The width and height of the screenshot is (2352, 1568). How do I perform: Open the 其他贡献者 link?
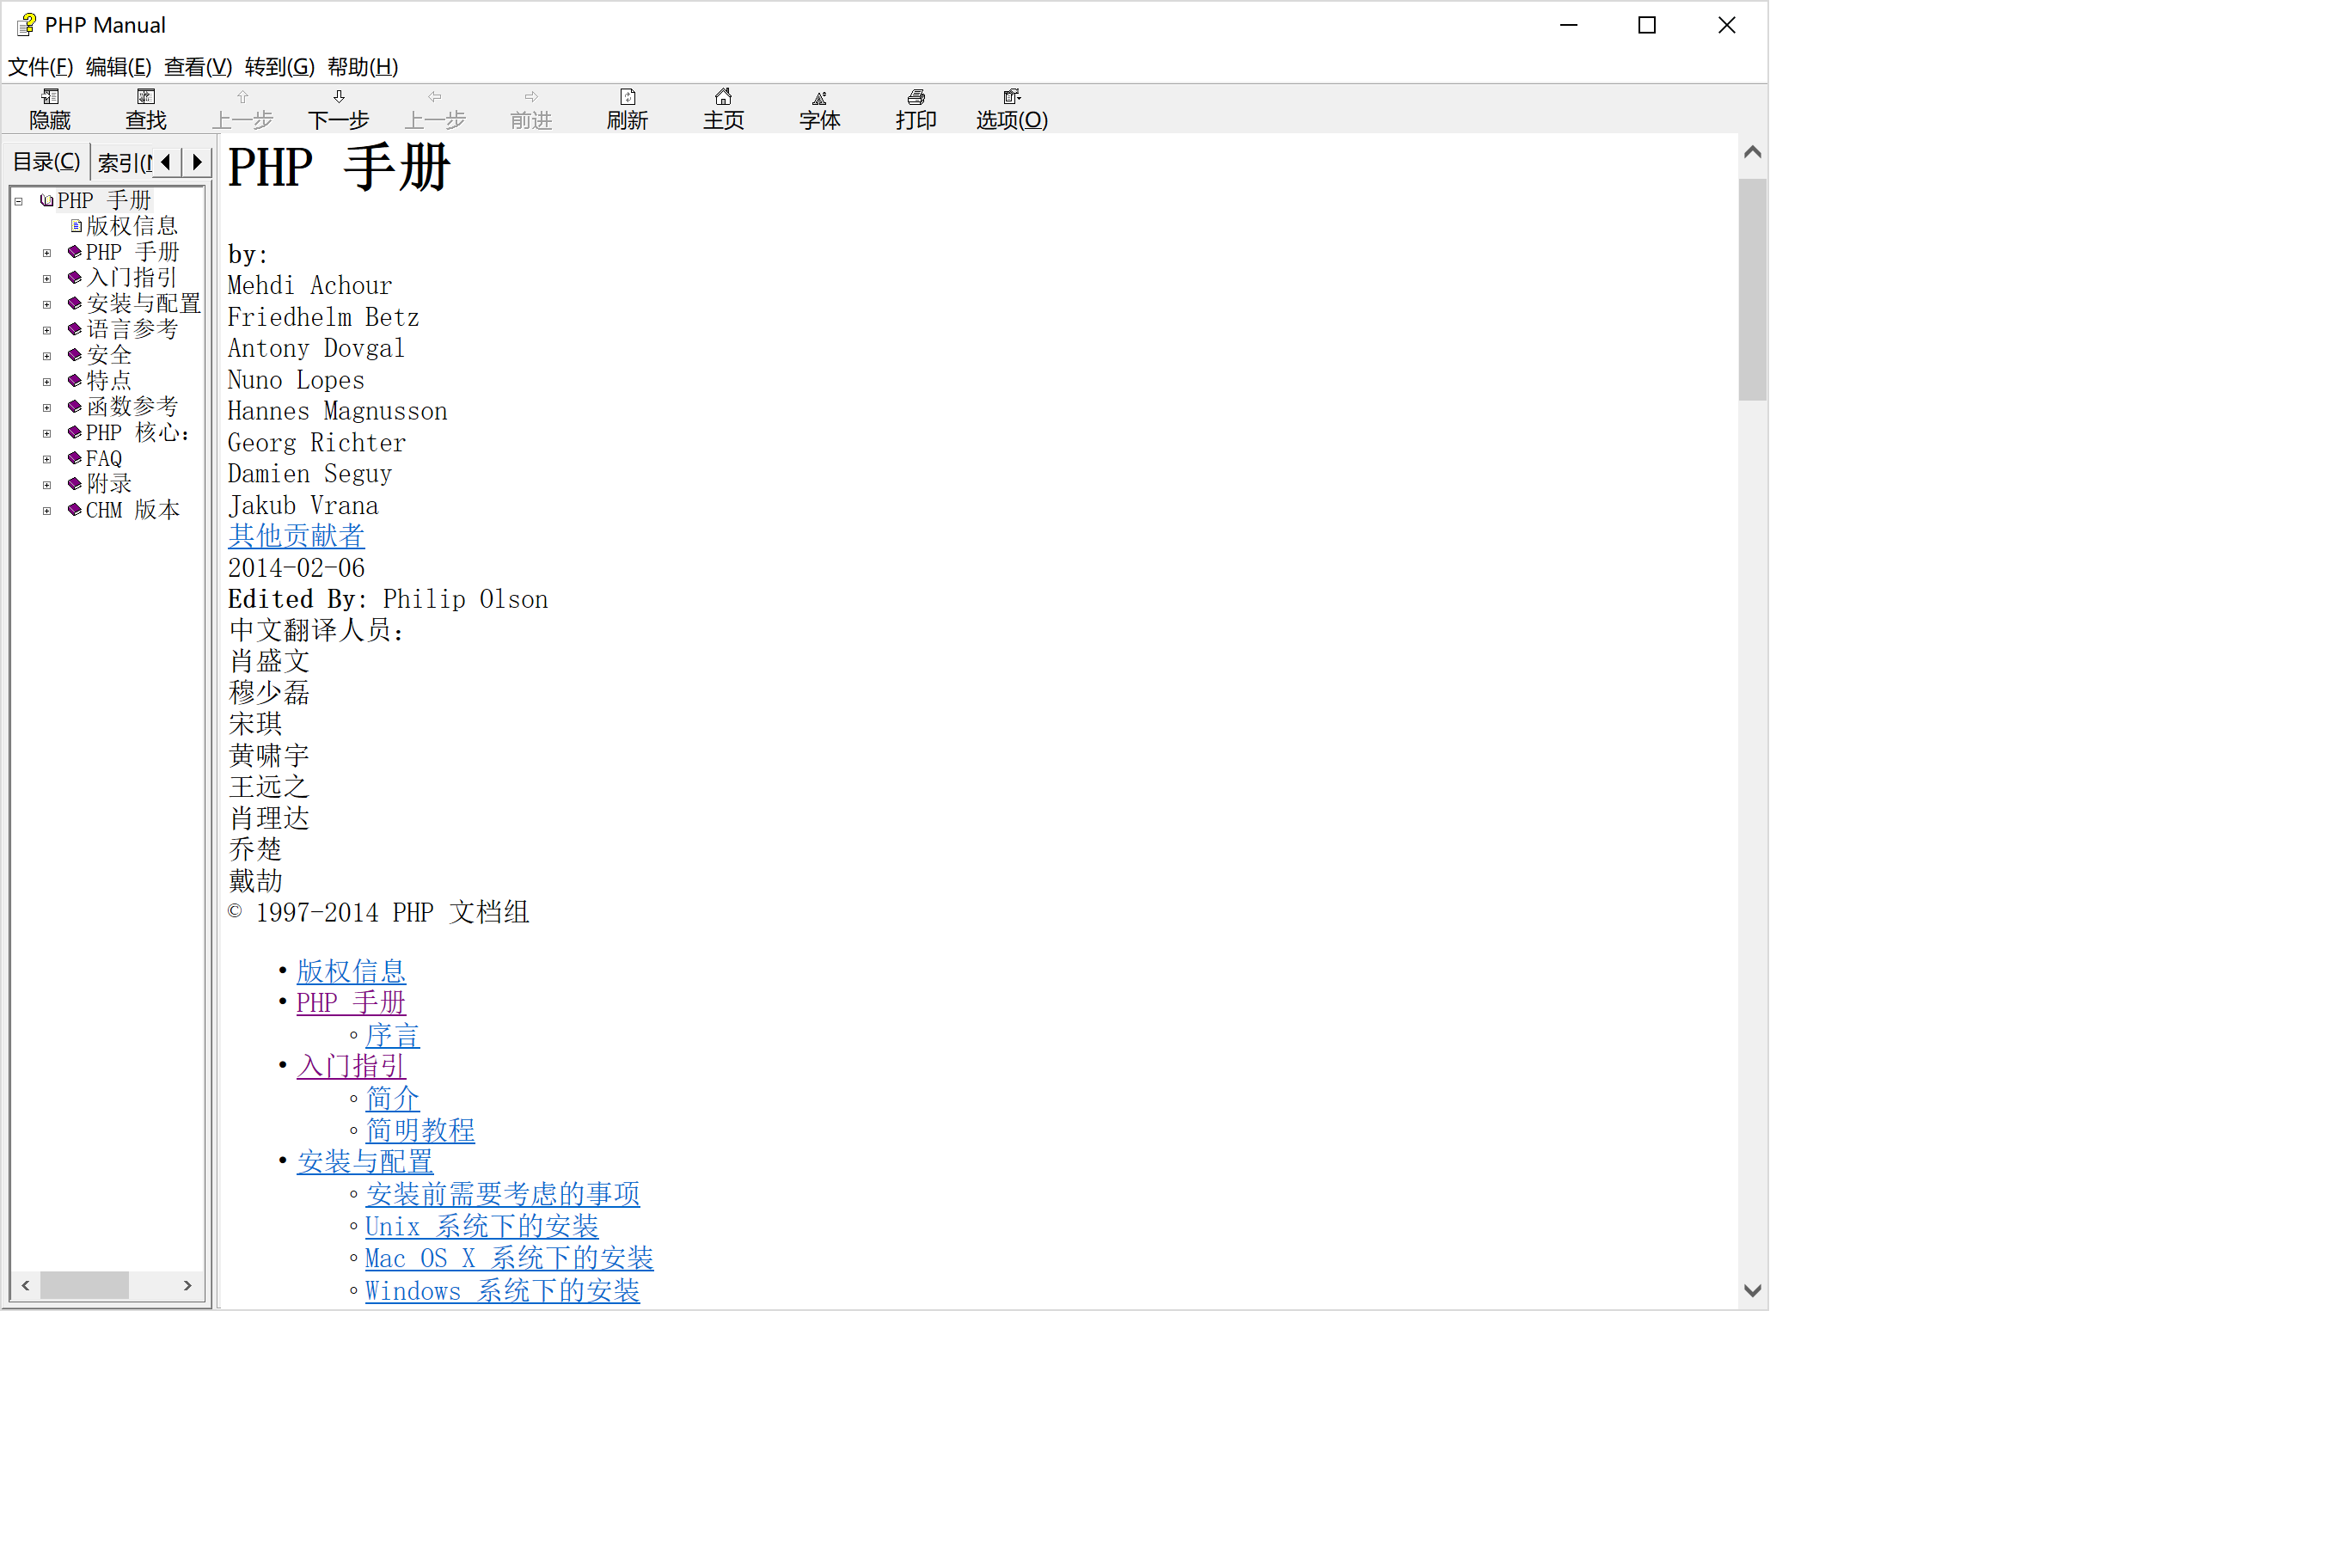coord(296,537)
